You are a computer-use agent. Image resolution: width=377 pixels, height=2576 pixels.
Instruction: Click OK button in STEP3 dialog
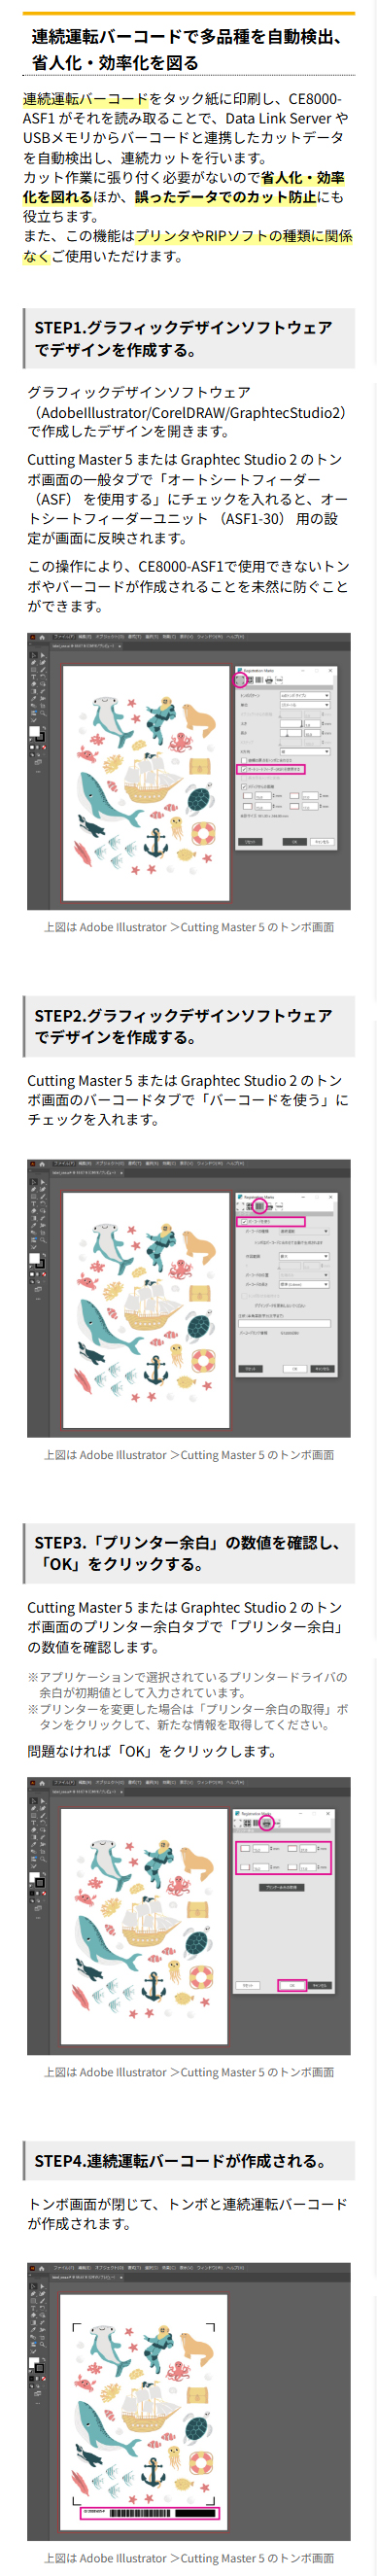click(292, 1985)
